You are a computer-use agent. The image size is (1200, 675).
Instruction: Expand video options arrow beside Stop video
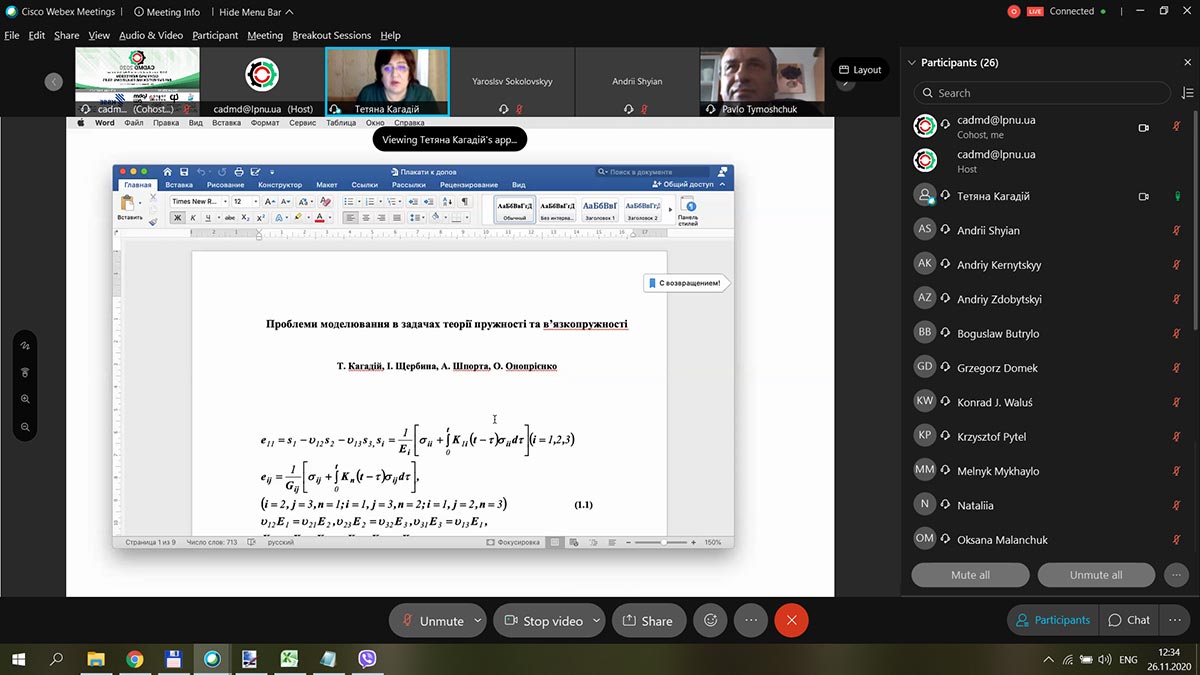pyautogui.click(x=596, y=620)
